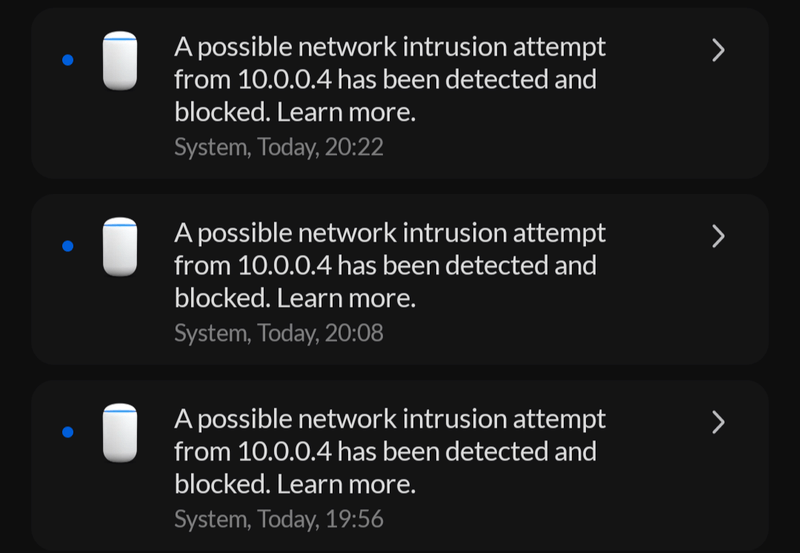
Task: Expand the 19:56 intrusion alert using its chevron
Action: (x=718, y=422)
